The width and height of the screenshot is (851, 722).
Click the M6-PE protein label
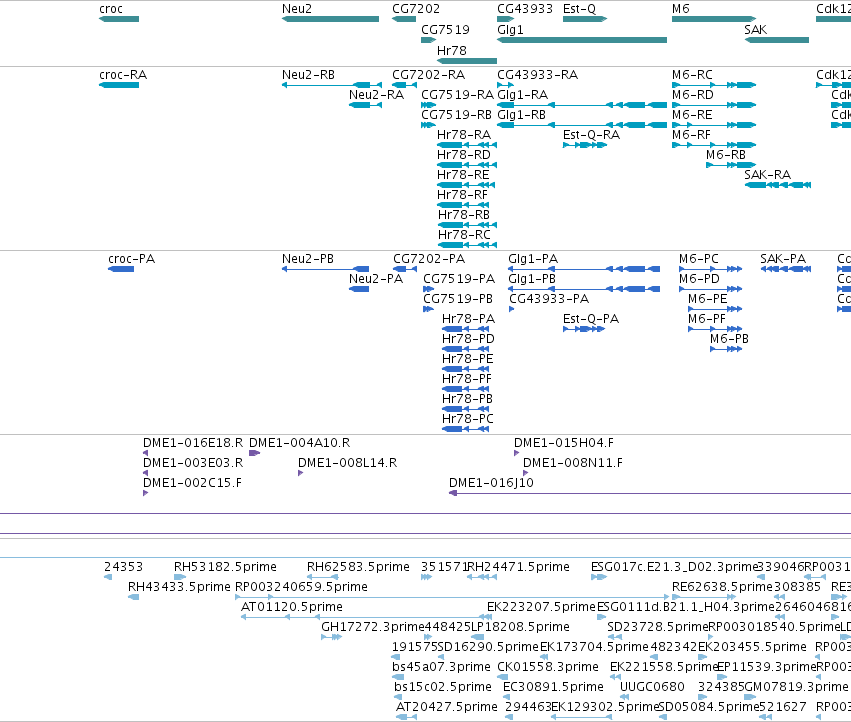708,299
